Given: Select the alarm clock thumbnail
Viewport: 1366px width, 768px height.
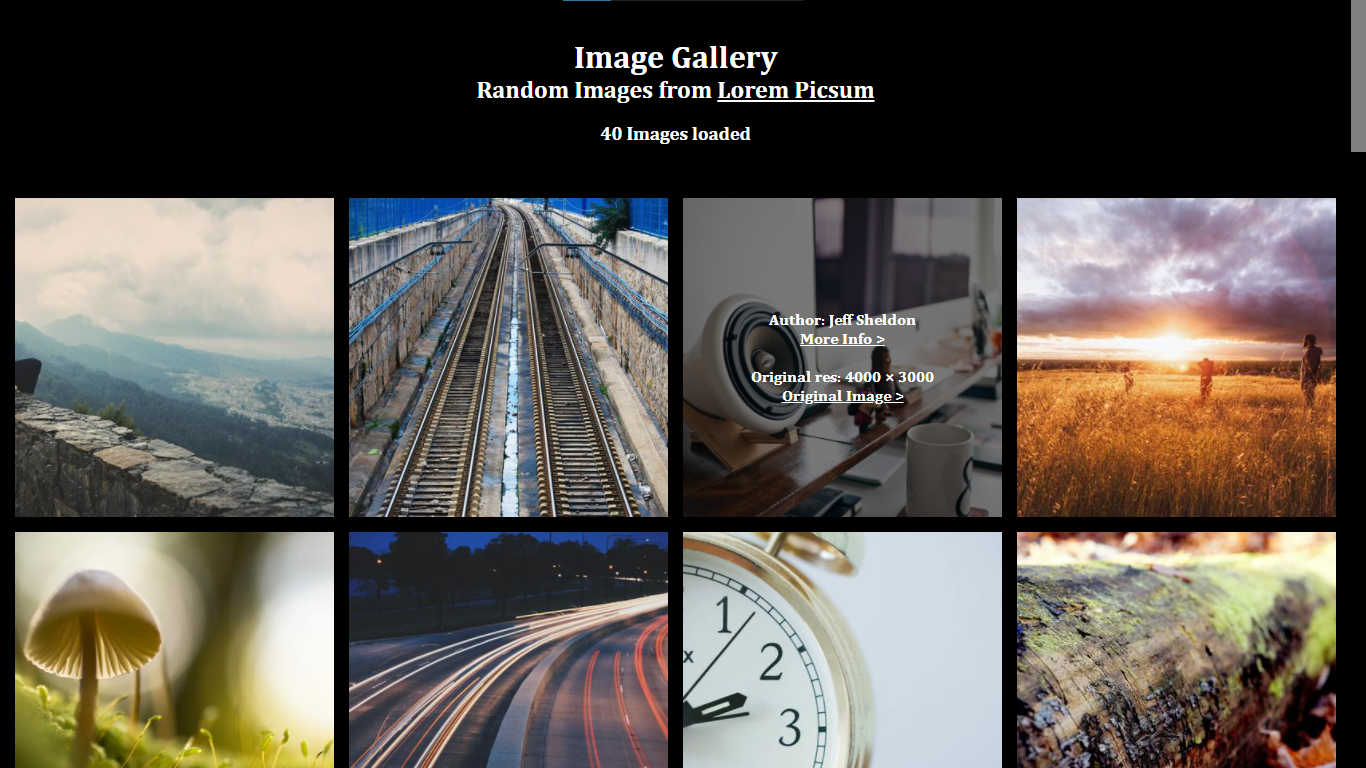Looking at the screenshot, I should pos(842,650).
